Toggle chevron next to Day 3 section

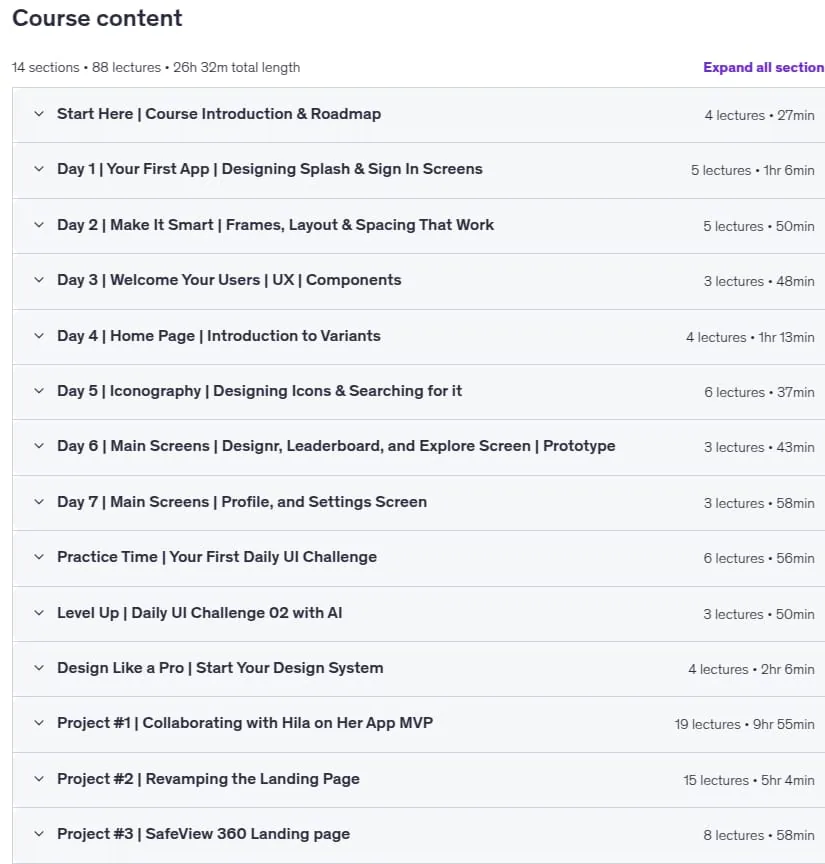[39, 280]
